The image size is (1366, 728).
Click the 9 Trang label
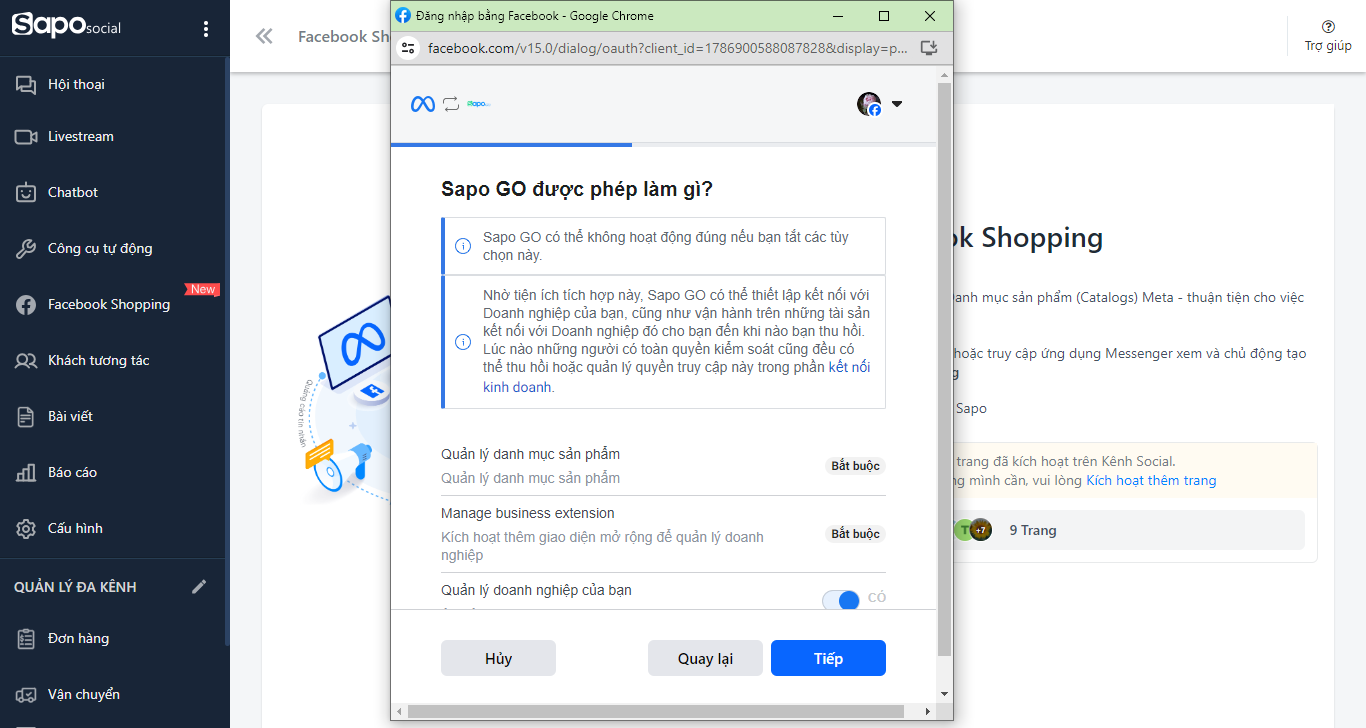[x=1033, y=530]
